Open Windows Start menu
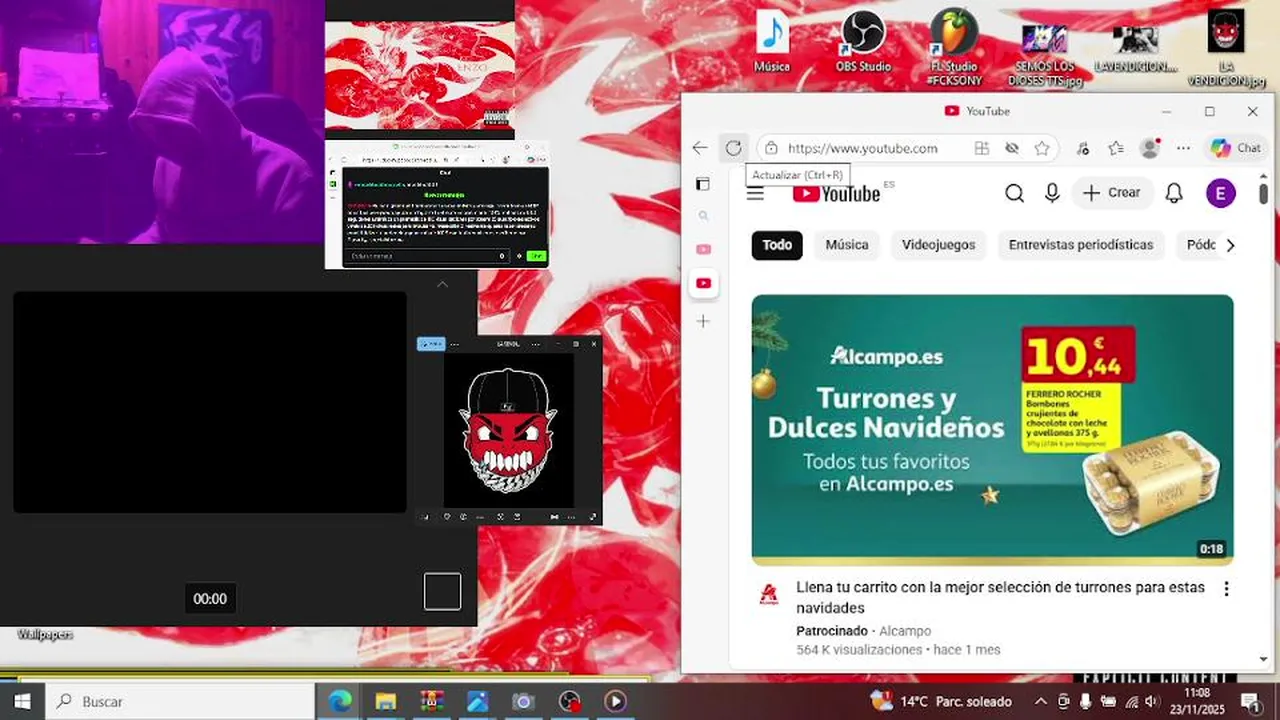The image size is (1280, 720). click(x=22, y=701)
